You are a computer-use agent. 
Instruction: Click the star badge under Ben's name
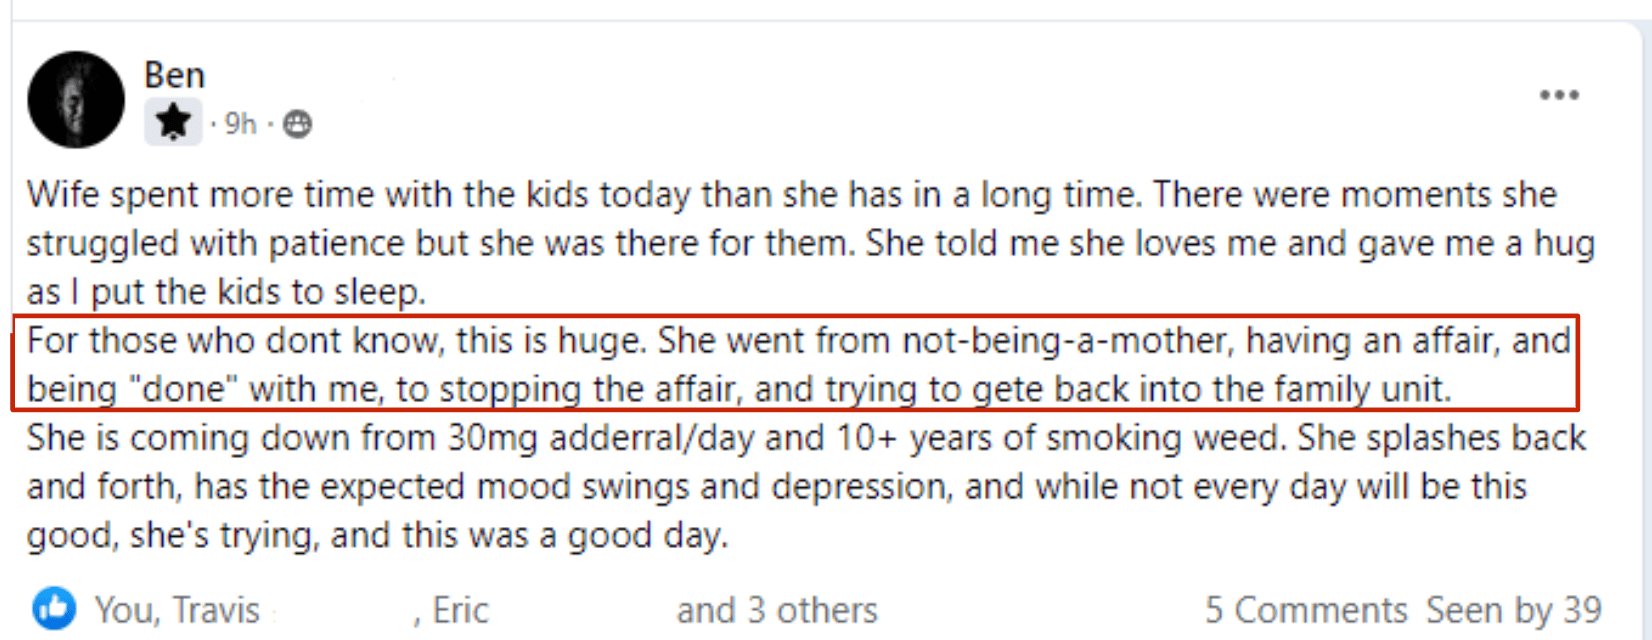point(173,122)
